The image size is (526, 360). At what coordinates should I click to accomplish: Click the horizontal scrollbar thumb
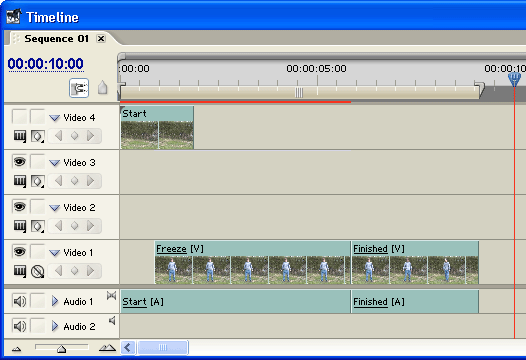pos(163,347)
